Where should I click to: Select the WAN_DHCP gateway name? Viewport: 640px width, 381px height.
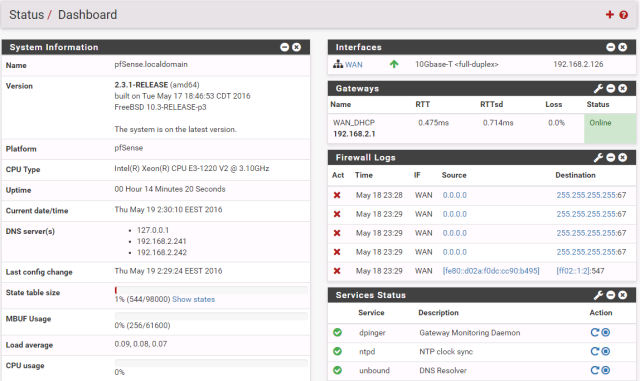(354, 123)
